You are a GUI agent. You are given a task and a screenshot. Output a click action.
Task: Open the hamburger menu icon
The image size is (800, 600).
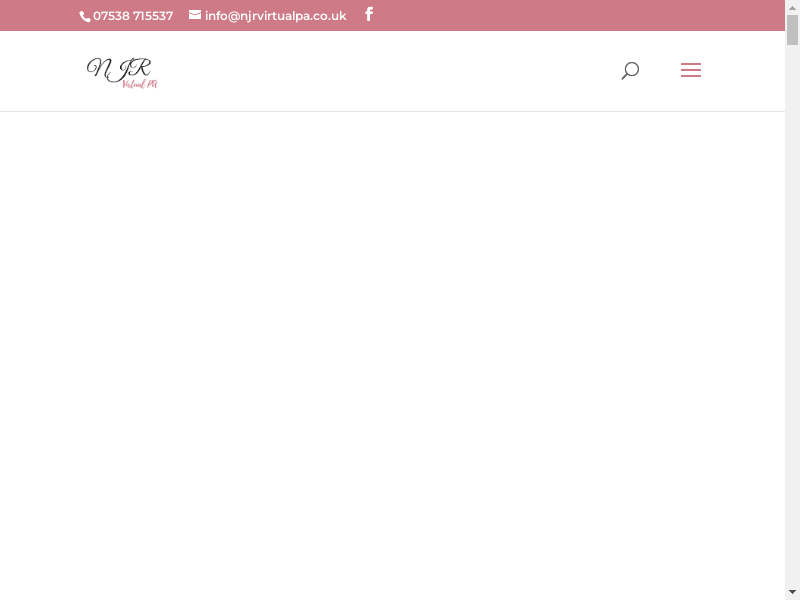[x=690, y=70]
